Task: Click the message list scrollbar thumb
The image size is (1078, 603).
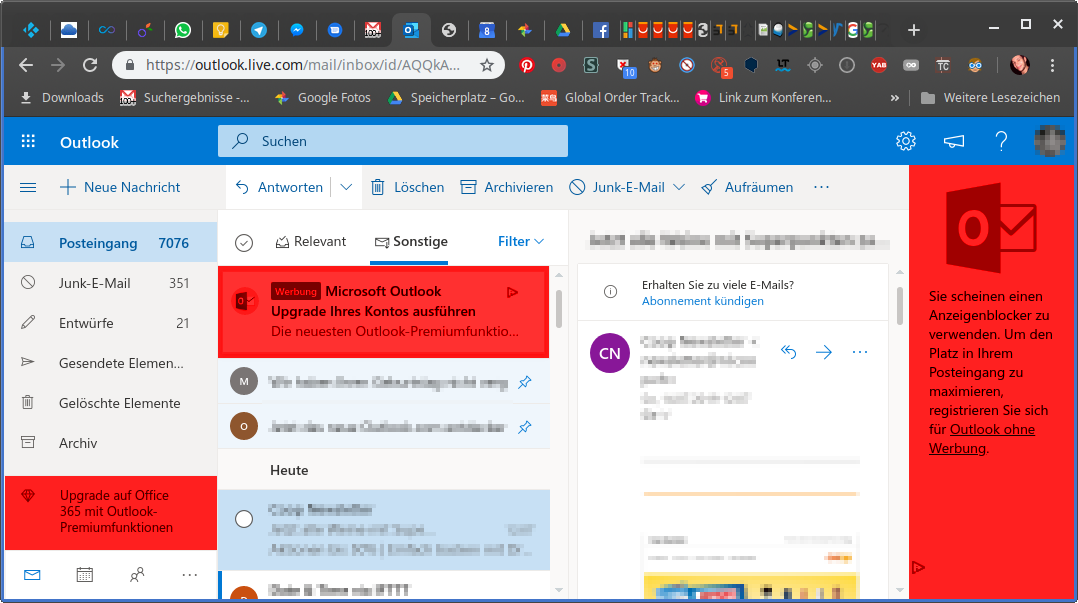Action: click(559, 309)
